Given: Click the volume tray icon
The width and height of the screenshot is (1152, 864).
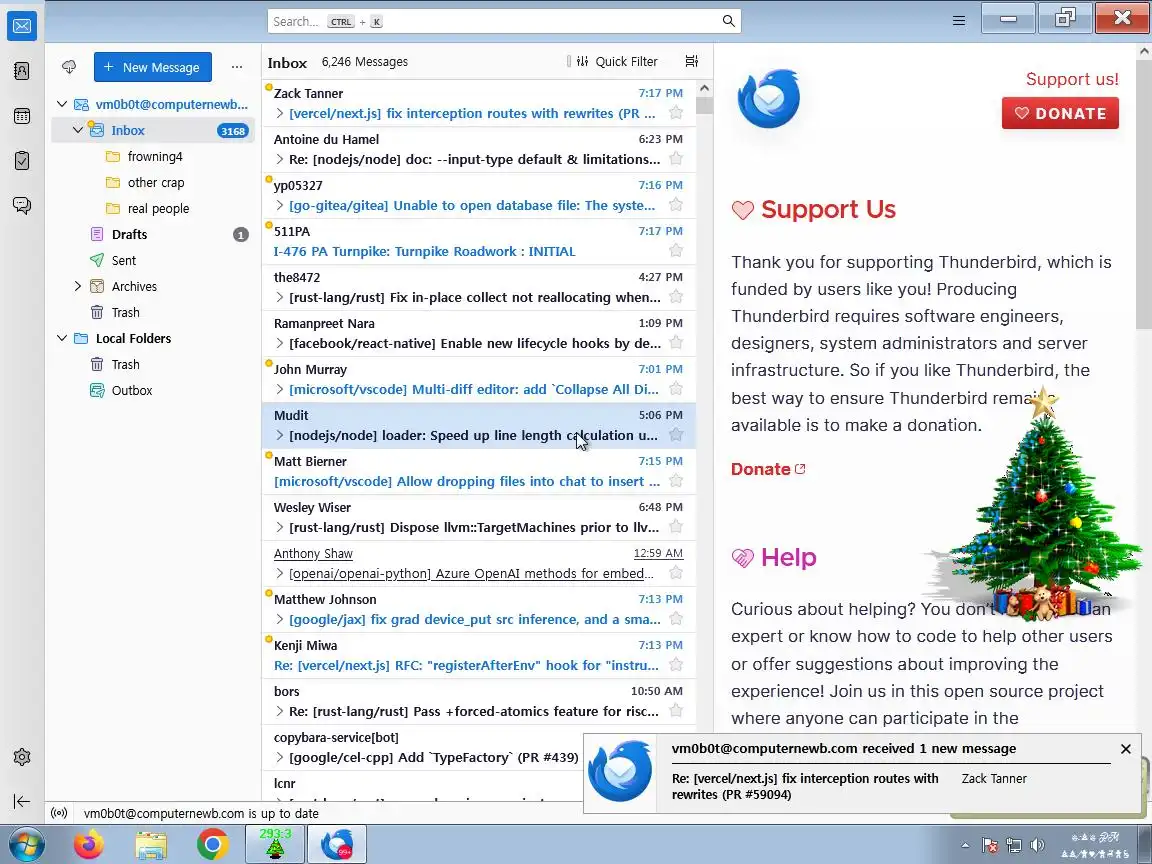Looking at the screenshot, I should (x=1037, y=845).
